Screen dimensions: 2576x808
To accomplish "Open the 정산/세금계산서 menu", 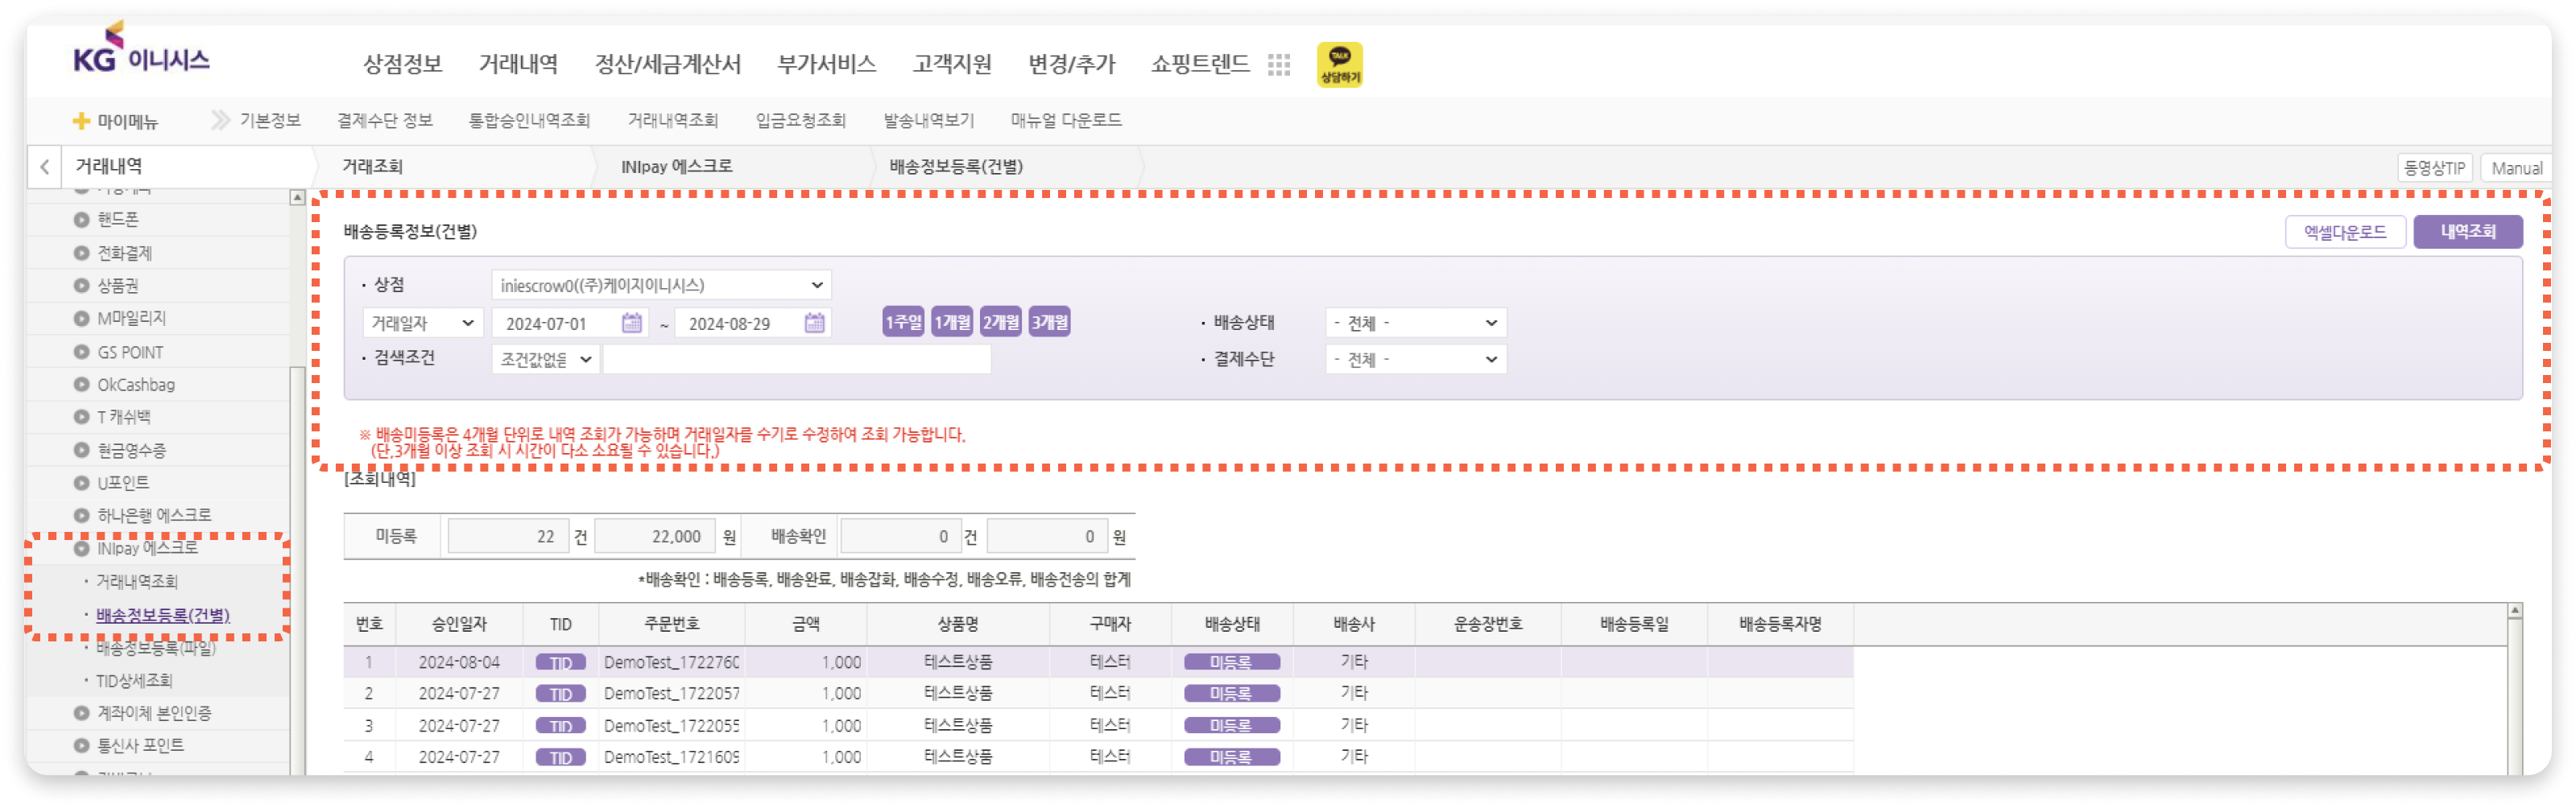I will (x=667, y=64).
